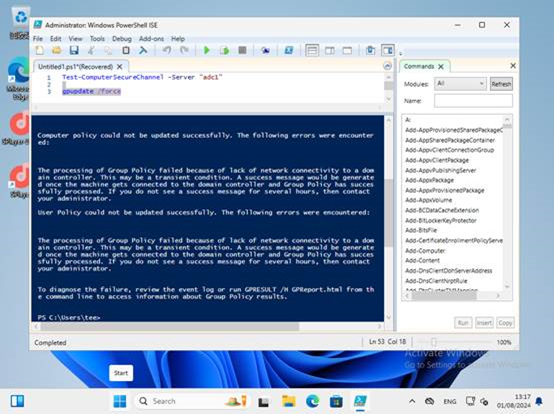Open Microsoft Store from the taskbar
This screenshot has width=555, height=415.
336,401
